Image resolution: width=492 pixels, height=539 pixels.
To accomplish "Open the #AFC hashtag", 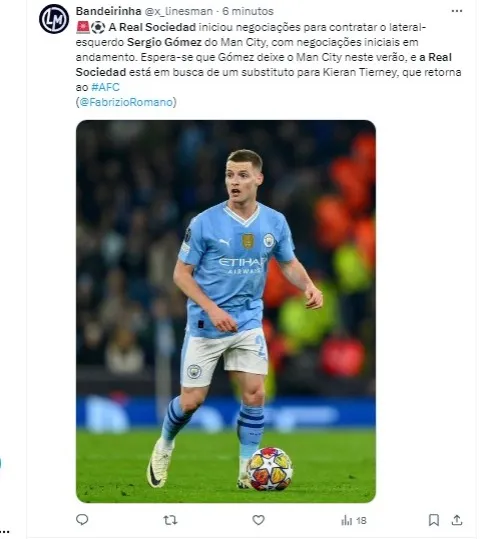I will [105, 87].
